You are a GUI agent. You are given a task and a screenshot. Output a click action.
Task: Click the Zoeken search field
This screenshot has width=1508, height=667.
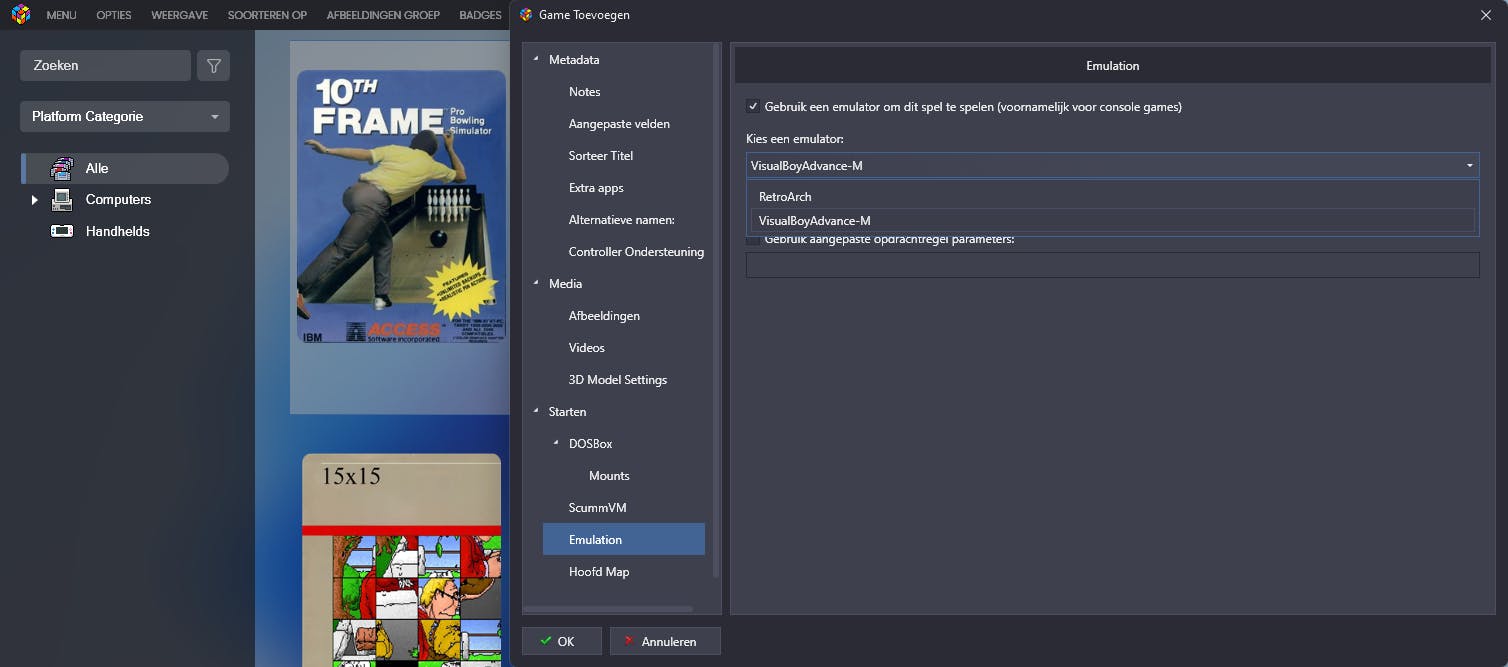pos(105,66)
